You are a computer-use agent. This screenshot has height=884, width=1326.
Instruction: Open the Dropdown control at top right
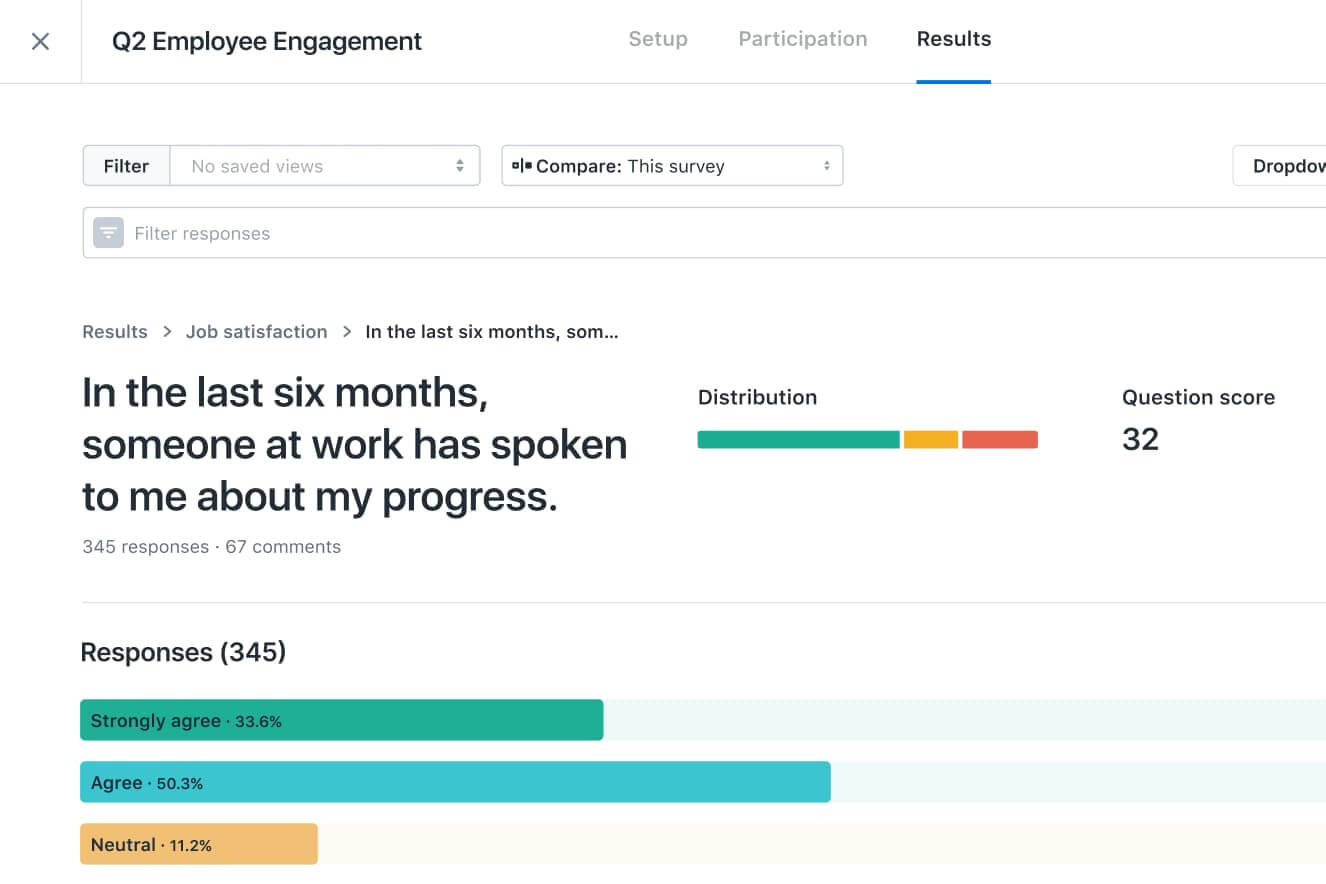(1290, 165)
